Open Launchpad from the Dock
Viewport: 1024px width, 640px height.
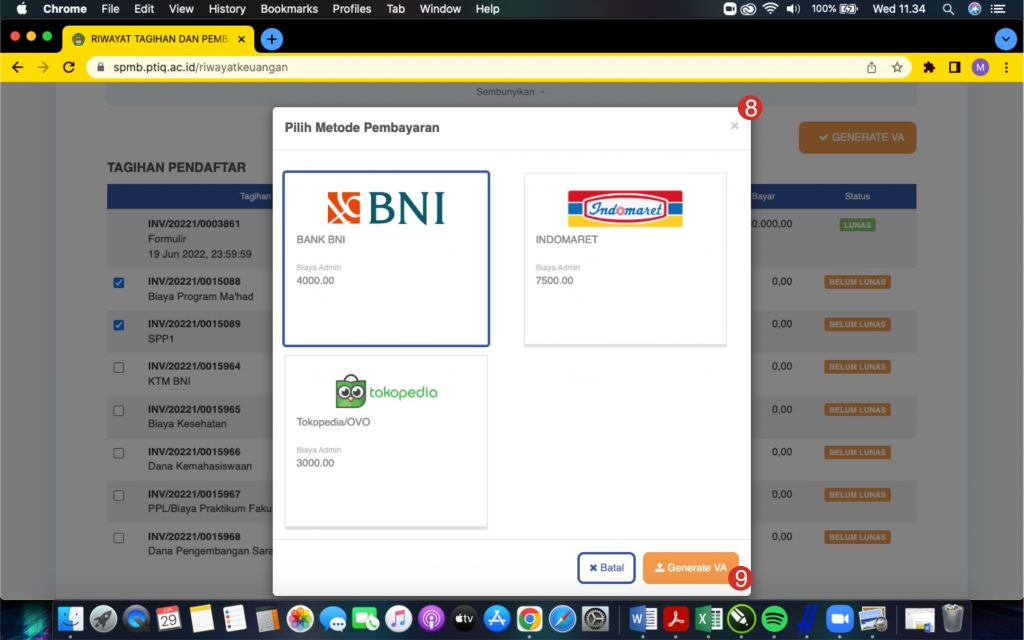coord(103,618)
